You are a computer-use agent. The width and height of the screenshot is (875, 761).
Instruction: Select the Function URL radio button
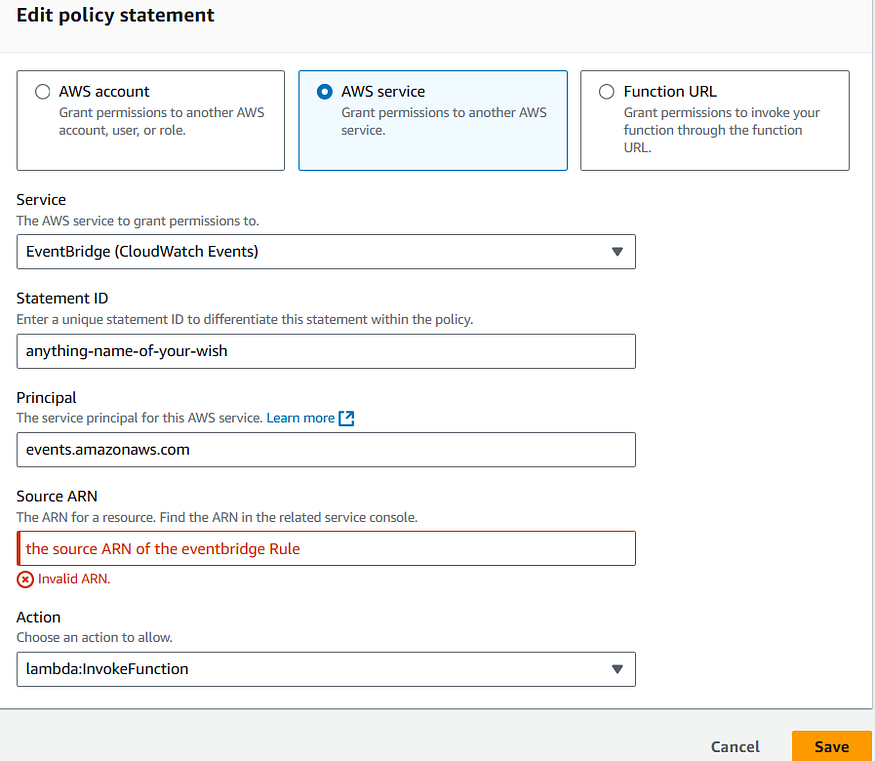click(607, 91)
